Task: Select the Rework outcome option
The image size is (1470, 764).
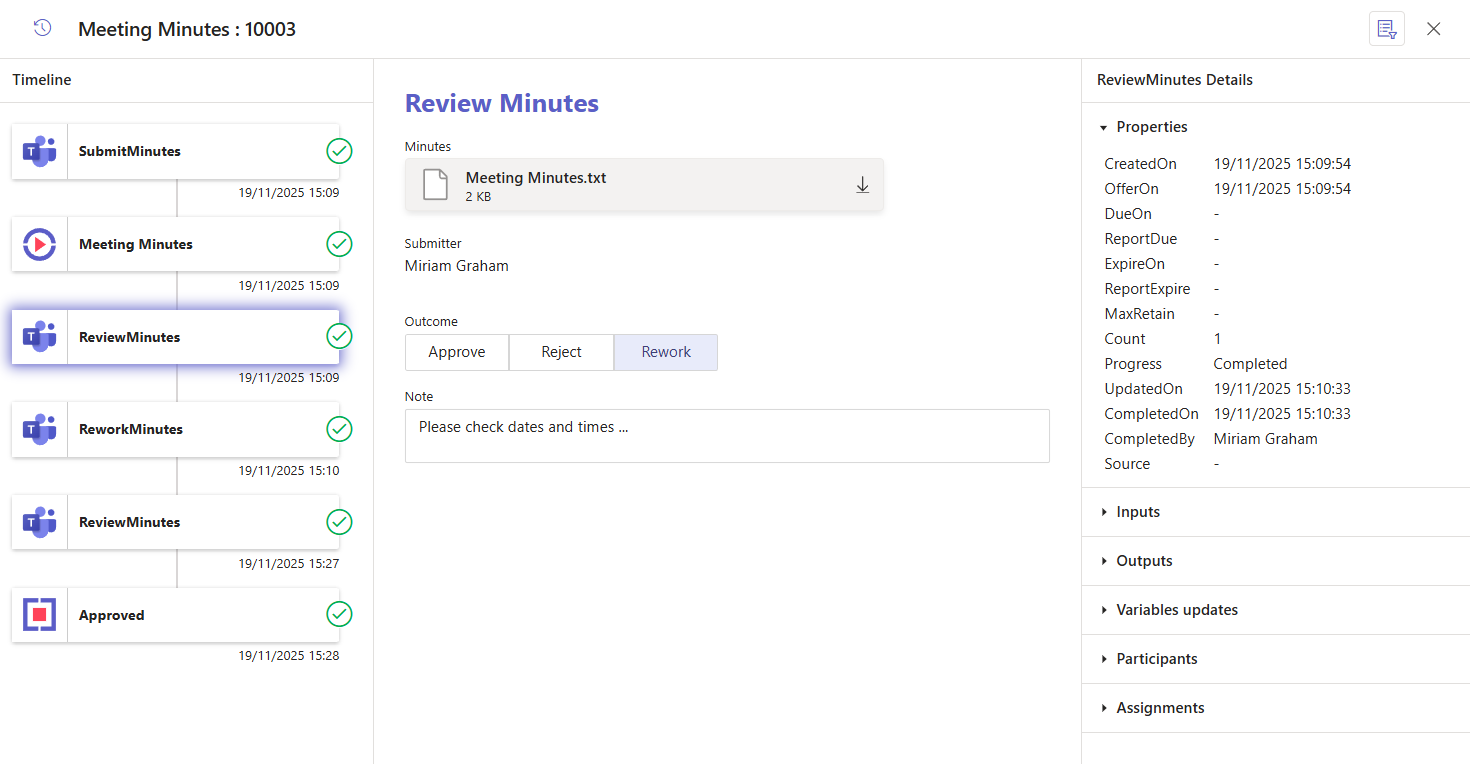Action: coord(666,352)
